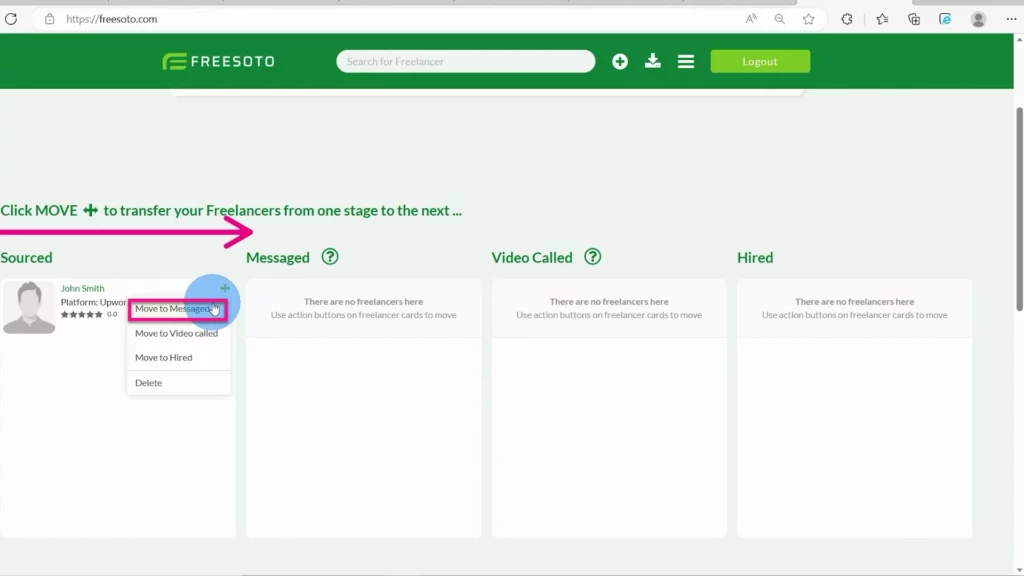Click the freesoto.com address bar URL
Screen dimensions: 1024x576
(112, 19)
